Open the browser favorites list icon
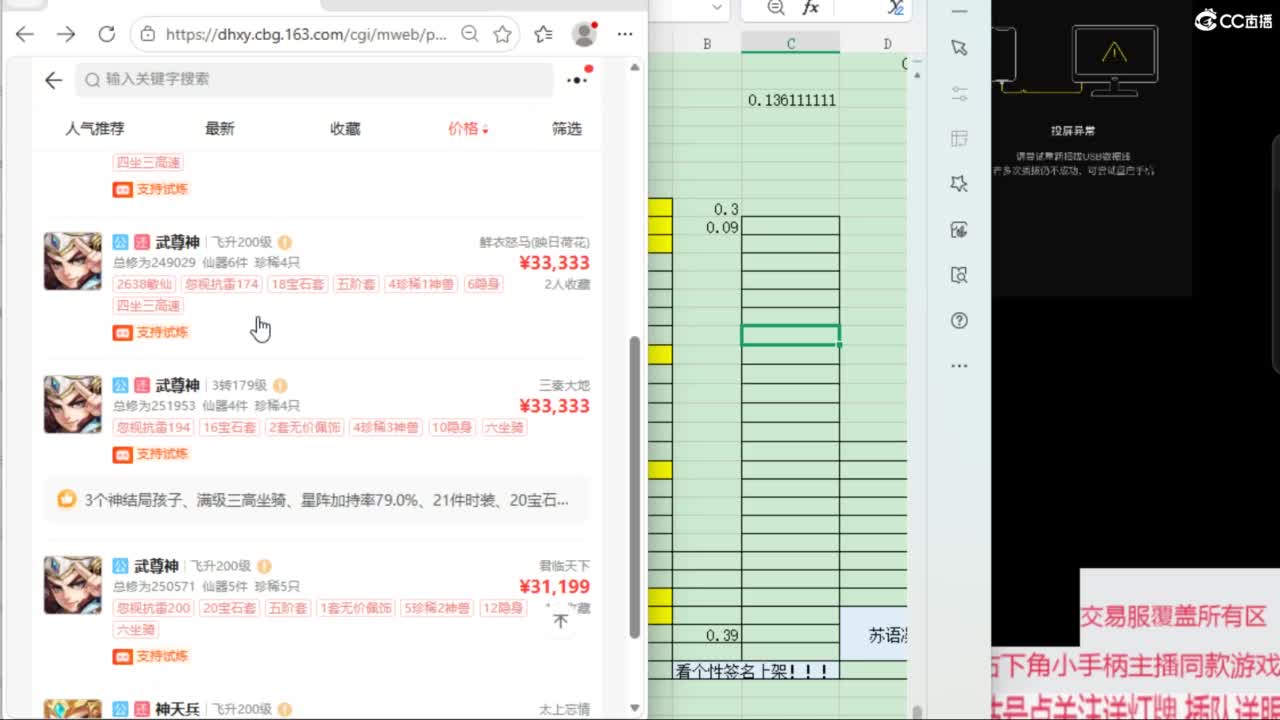This screenshot has width=1280, height=720. (543, 34)
